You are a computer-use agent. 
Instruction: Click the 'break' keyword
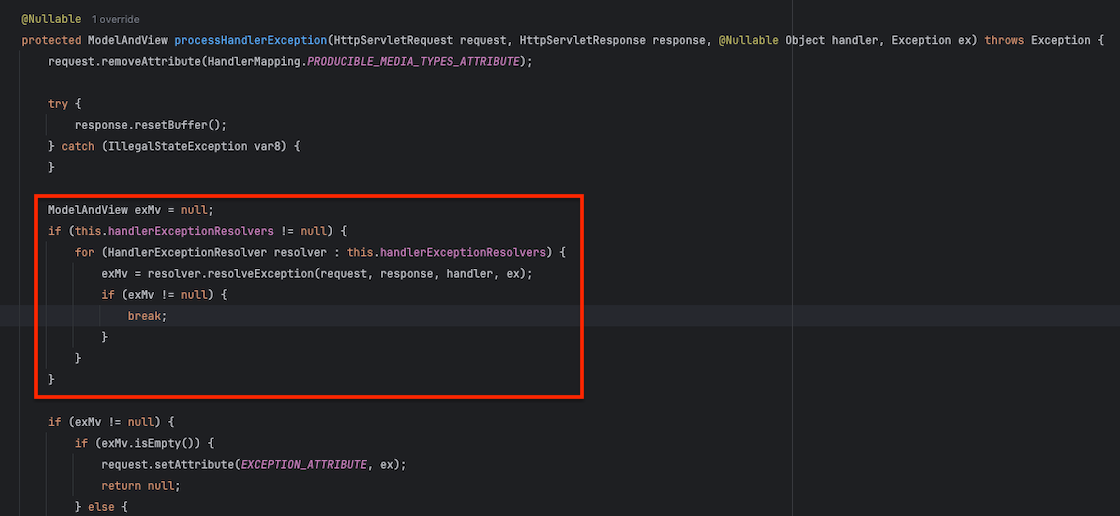click(x=144, y=316)
